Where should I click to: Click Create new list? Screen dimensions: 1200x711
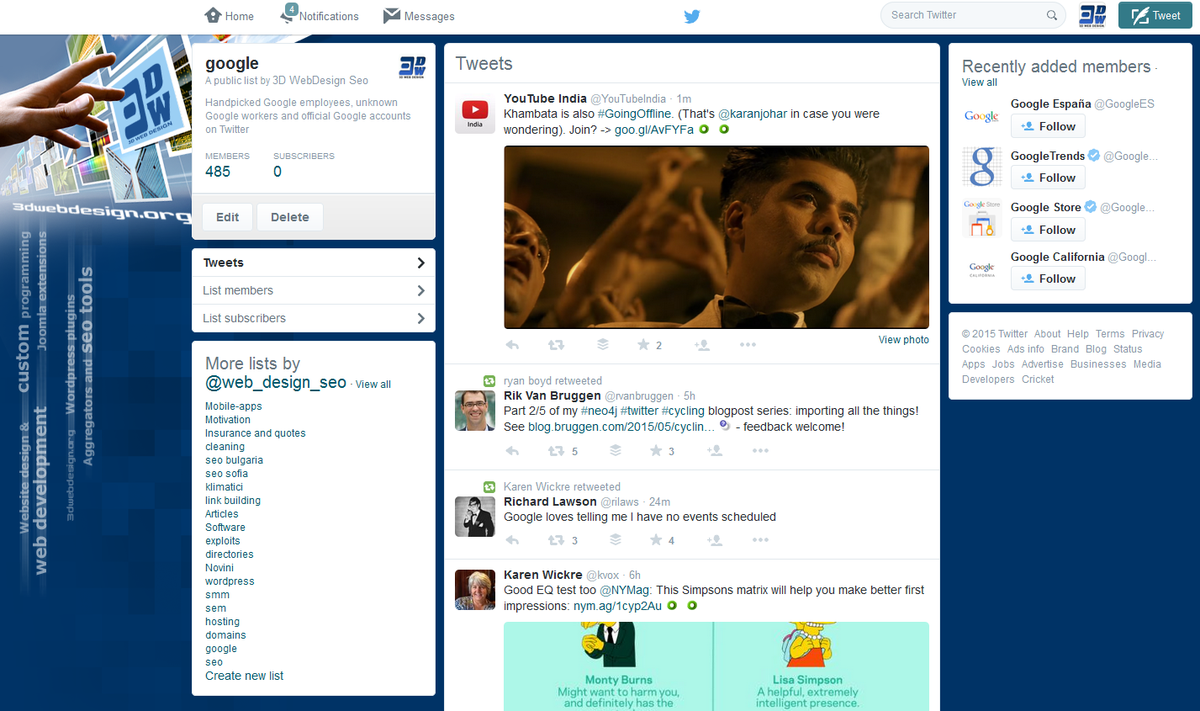tap(244, 676)
